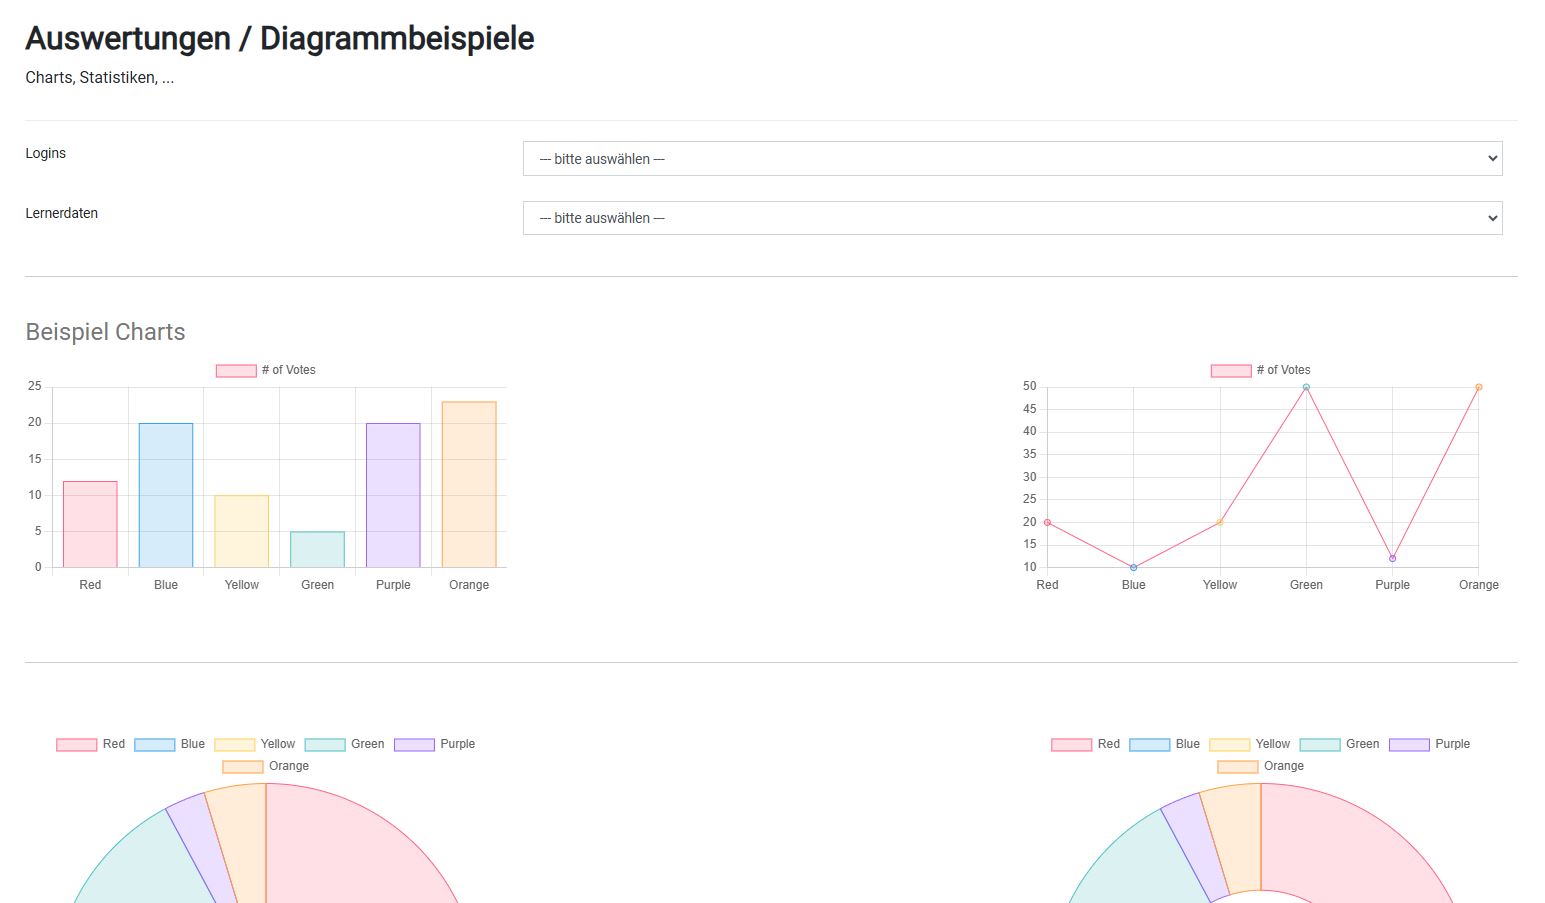Click the Blue bar in bar chart

166,495
